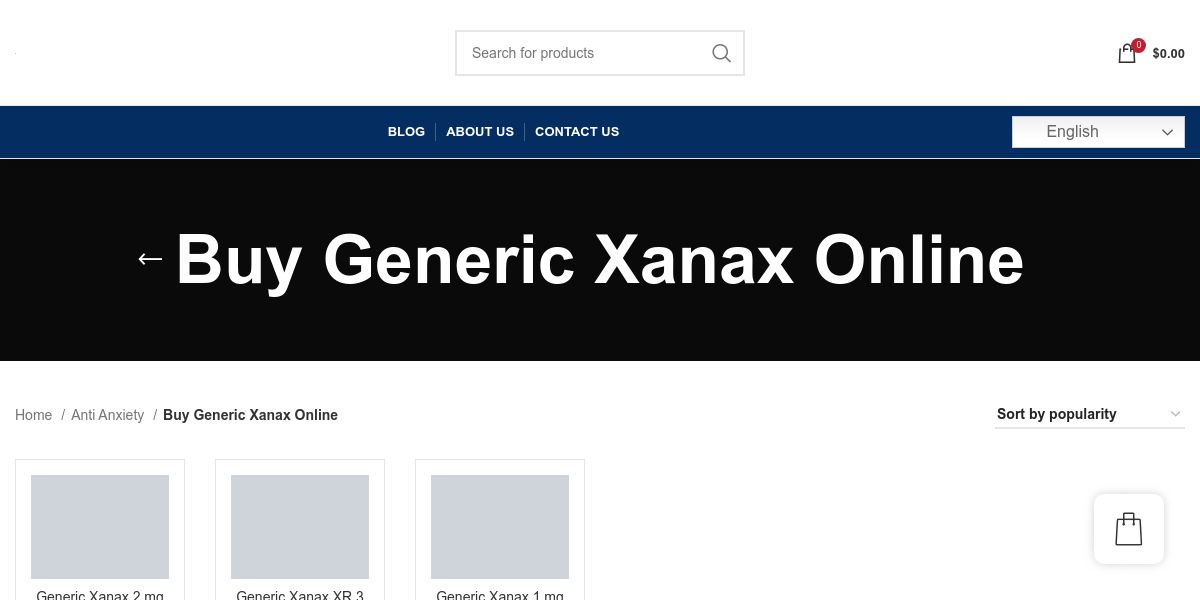Click the language dropdown chevron arrow
Screen dimensions: 1200x600
tap(1167, 132)
